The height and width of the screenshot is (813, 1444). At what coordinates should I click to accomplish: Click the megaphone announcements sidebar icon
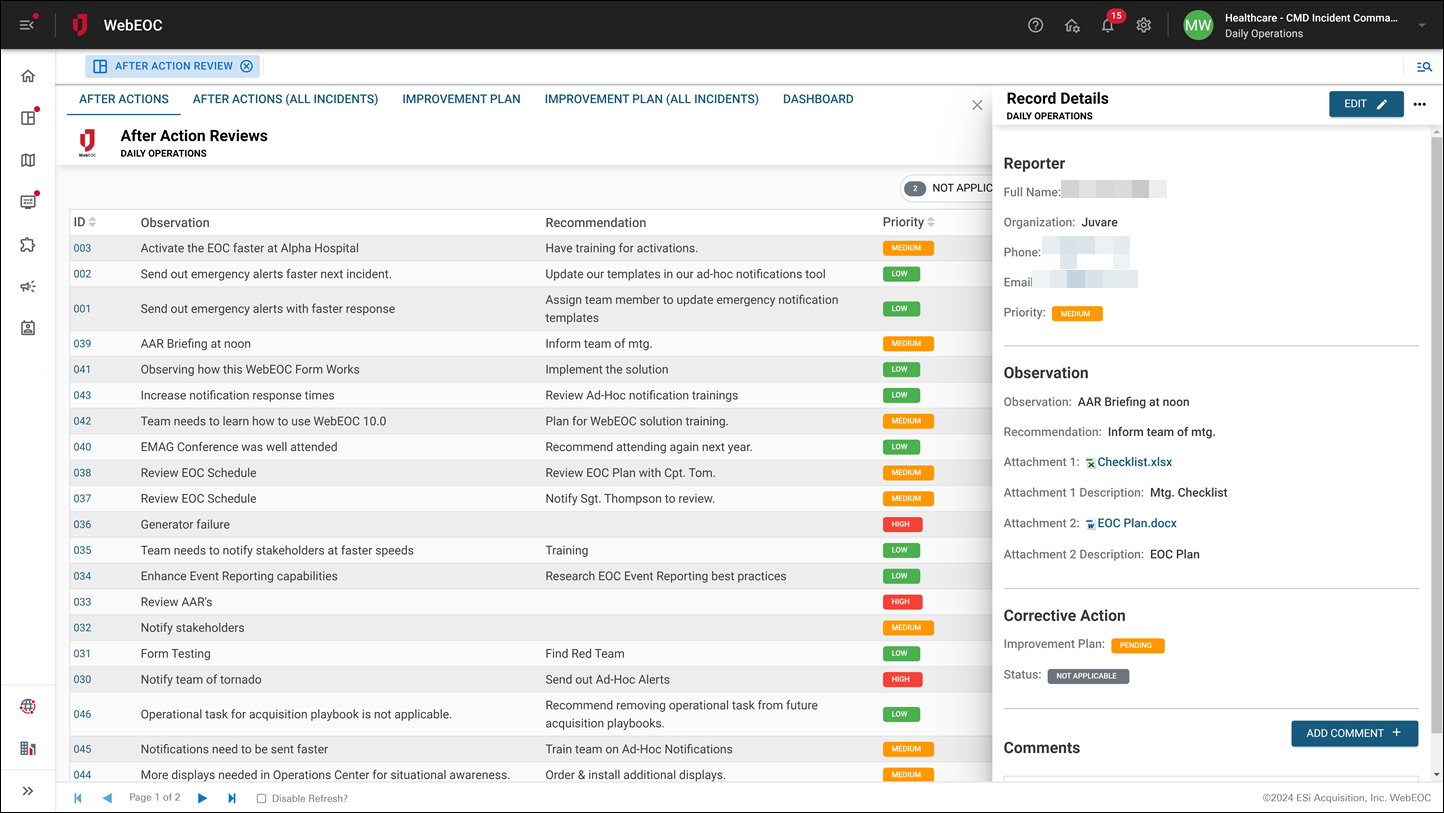pyautogui.click(x=28, y=286)
